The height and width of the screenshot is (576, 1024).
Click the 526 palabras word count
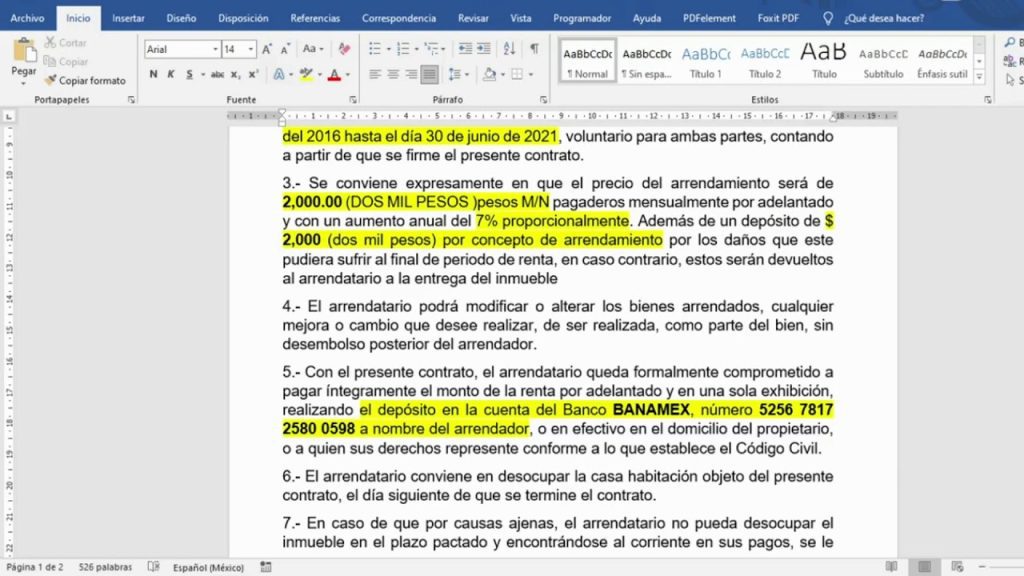(x=106, y=567)
